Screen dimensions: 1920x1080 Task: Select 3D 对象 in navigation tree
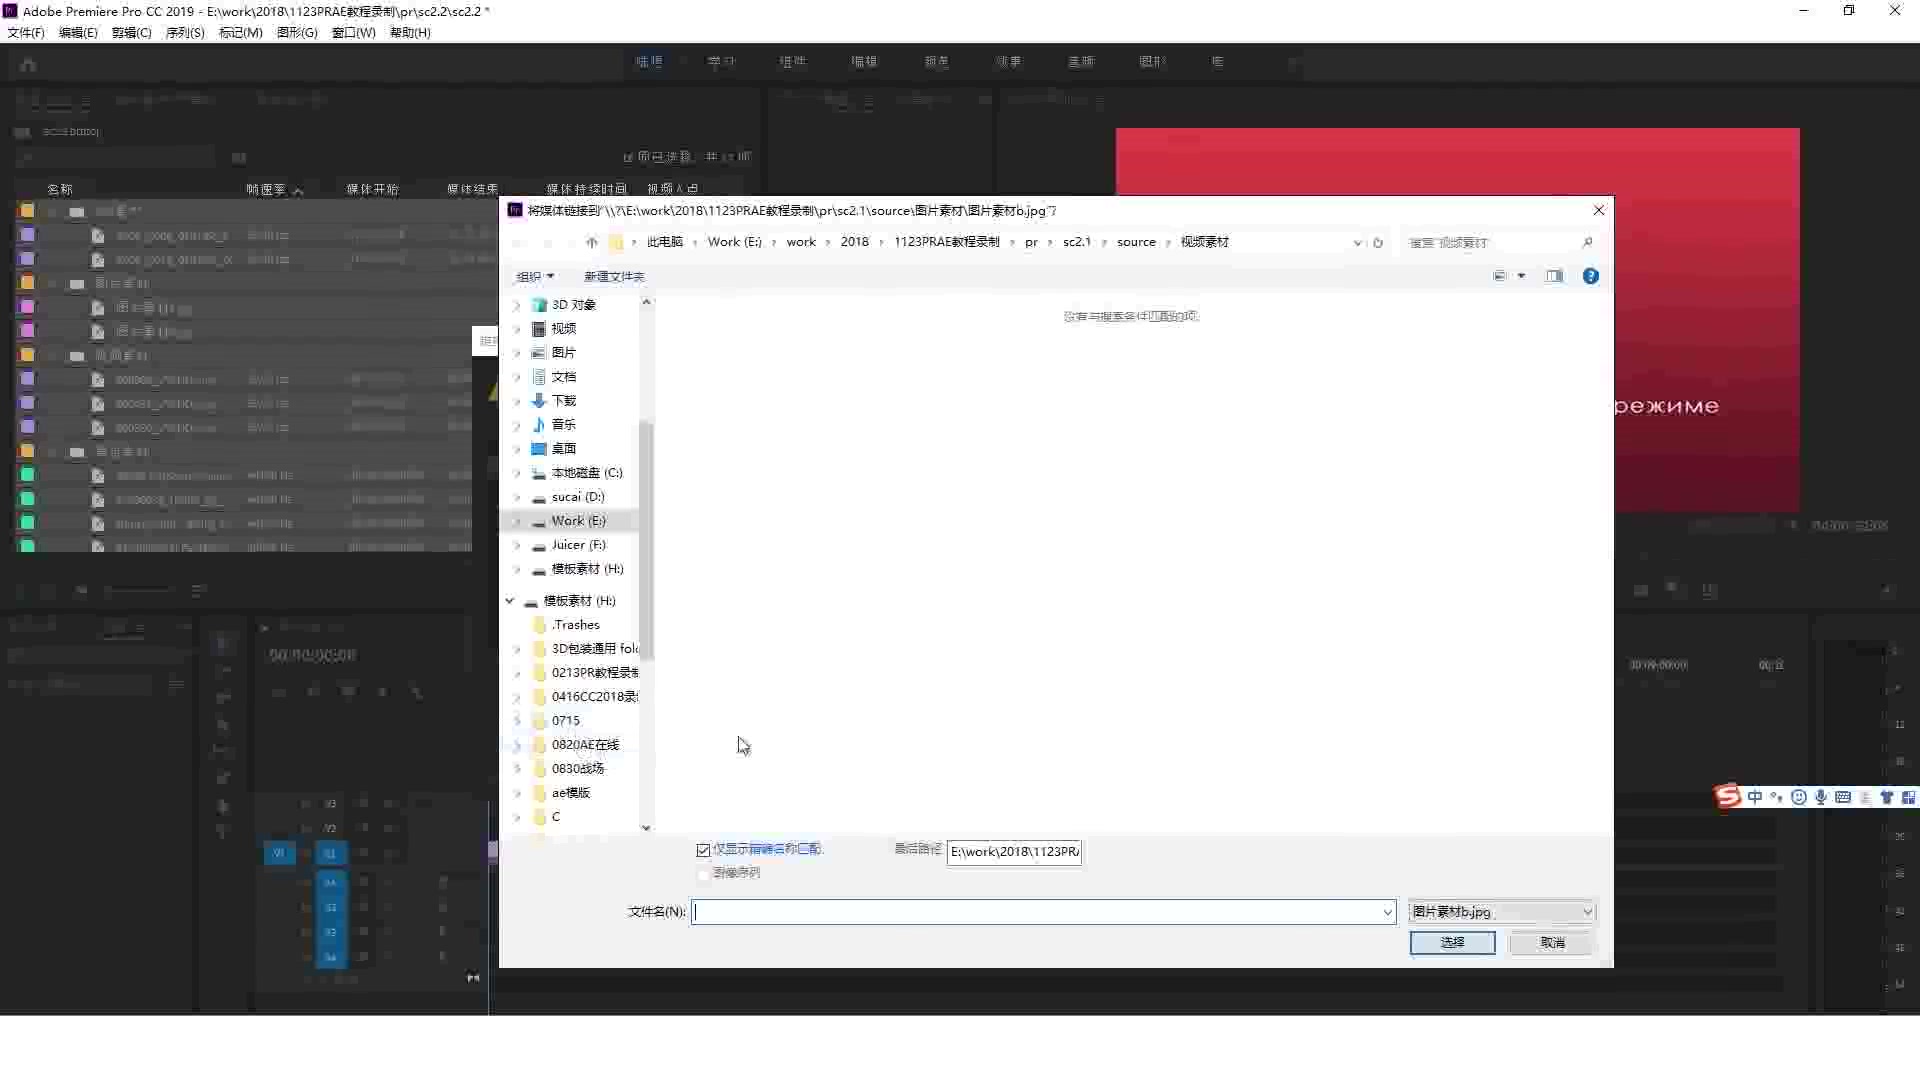click(x=573, y=305)
